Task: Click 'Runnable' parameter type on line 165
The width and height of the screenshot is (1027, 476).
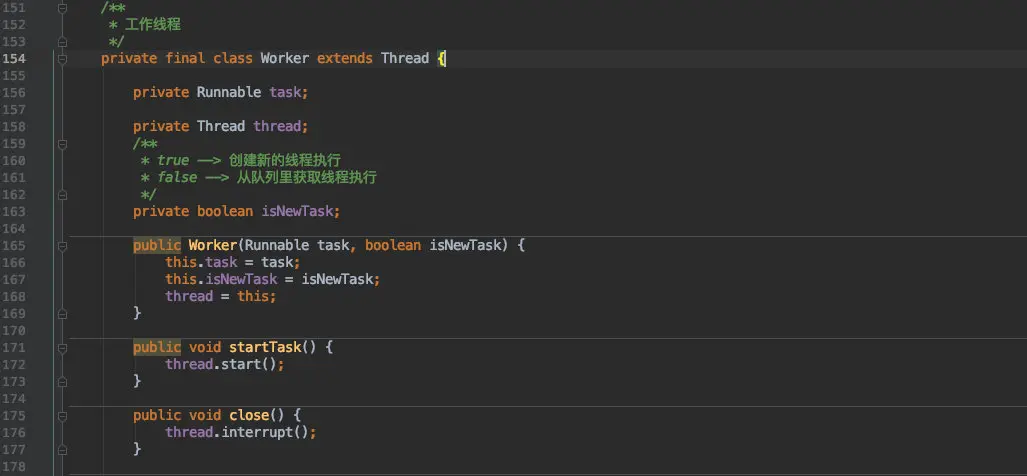Action: [x=277, y=246]
